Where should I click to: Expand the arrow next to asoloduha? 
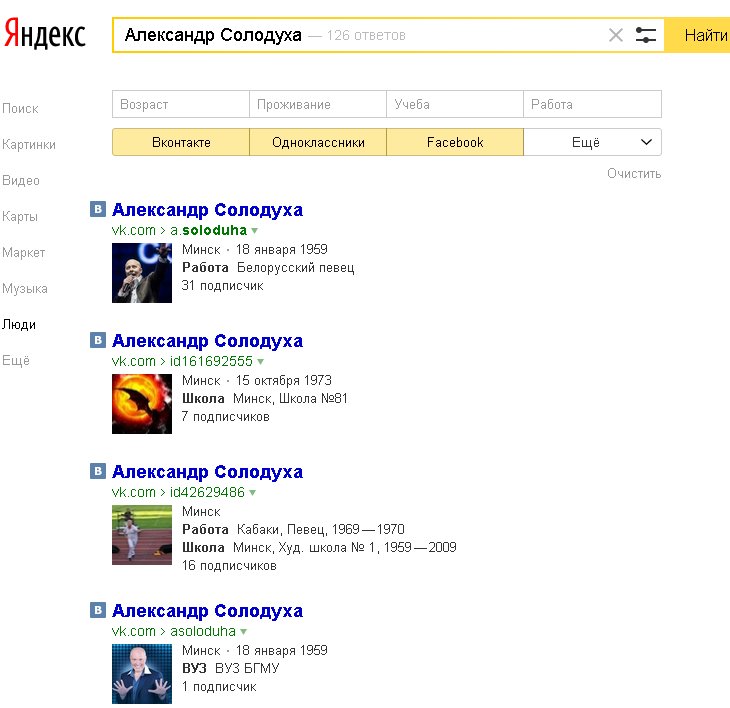pos(243,632)
